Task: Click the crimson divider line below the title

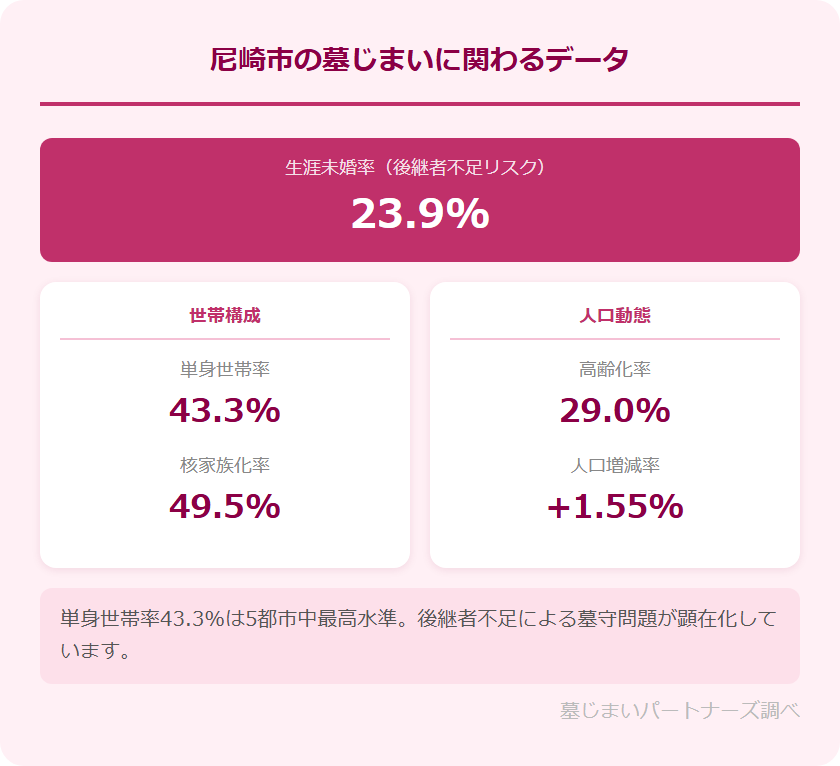Action: click(420, 103)
